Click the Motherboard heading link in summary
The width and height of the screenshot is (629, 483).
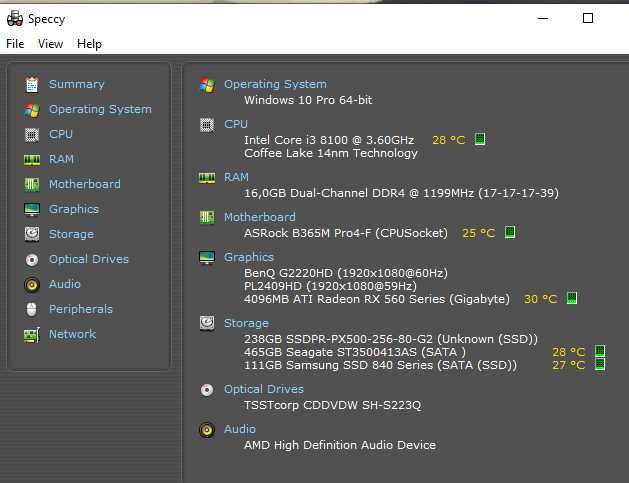pos(260,217)
